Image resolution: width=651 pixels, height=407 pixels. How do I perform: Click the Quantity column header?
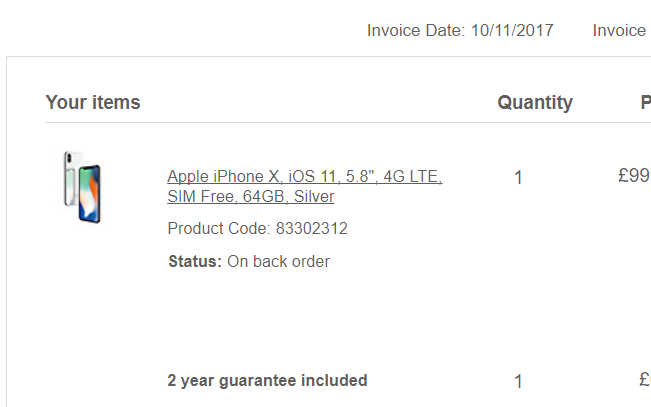535,102
